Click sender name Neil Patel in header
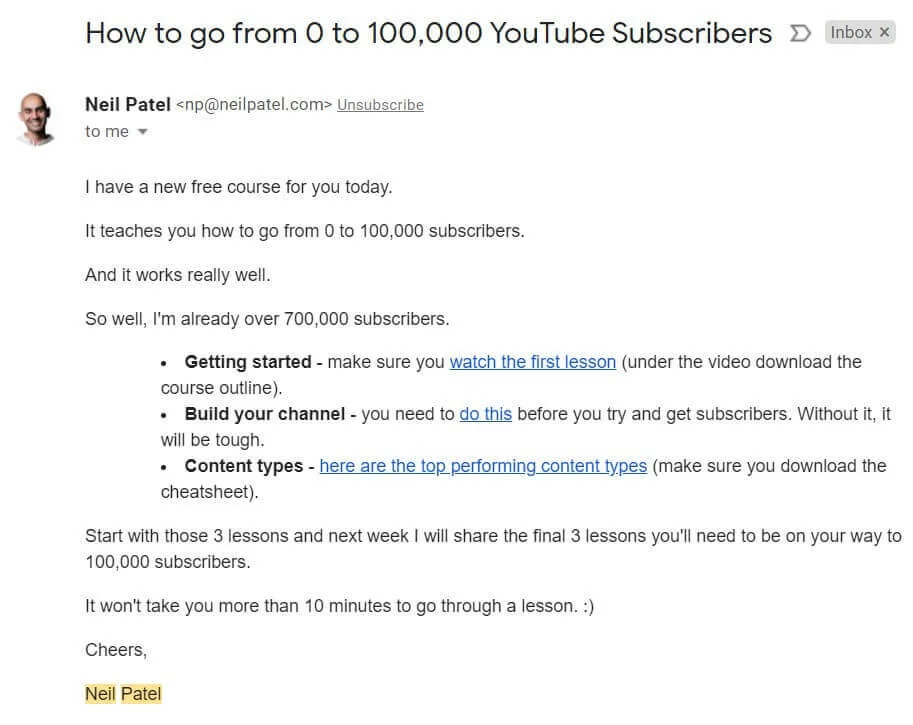Screen dimensions: 913x725 pyautogui.click(x=128, y=104)
